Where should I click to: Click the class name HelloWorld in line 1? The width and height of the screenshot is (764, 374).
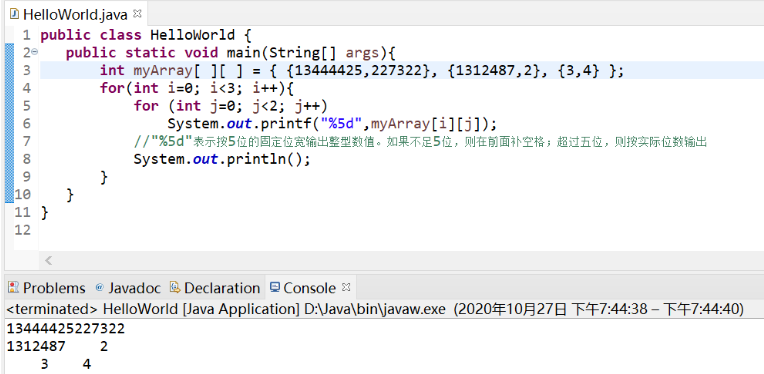[192, 35]
